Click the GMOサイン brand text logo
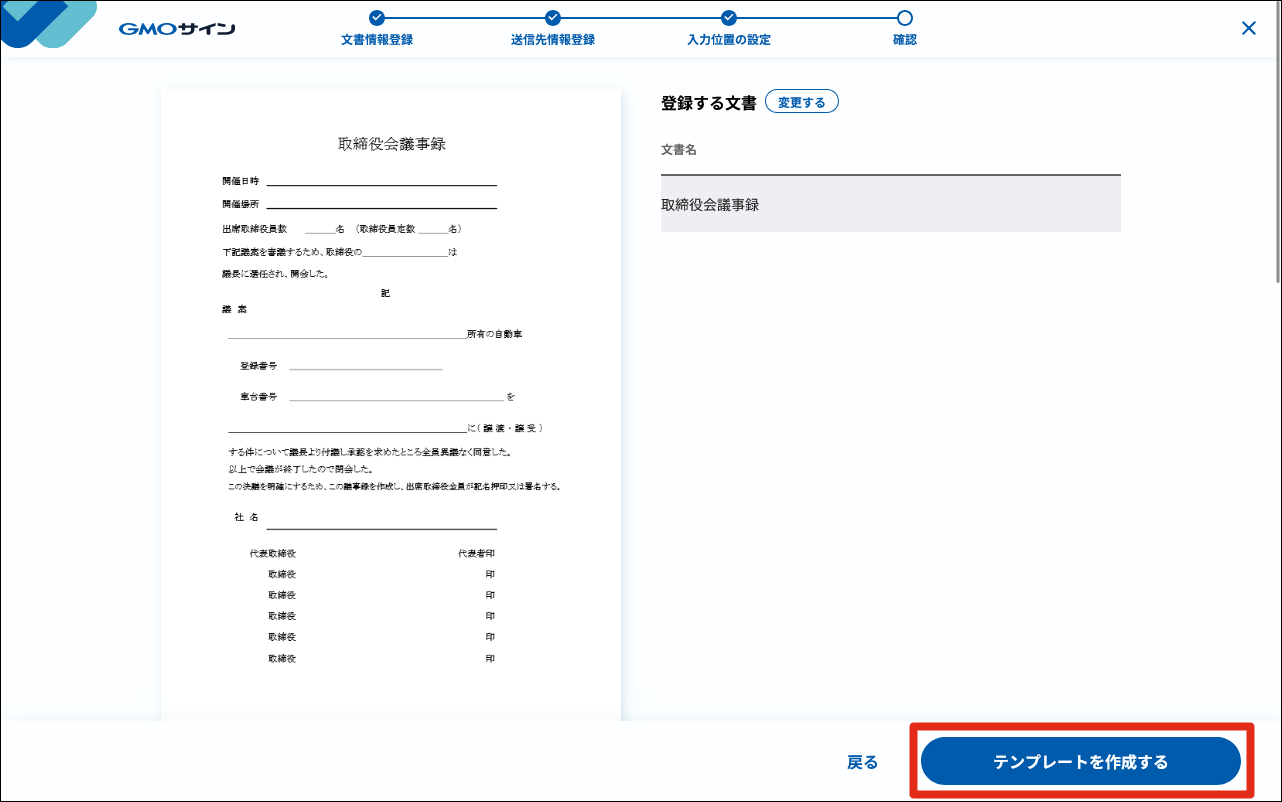This screenshot has width=1282, height=802. point(177,29)
